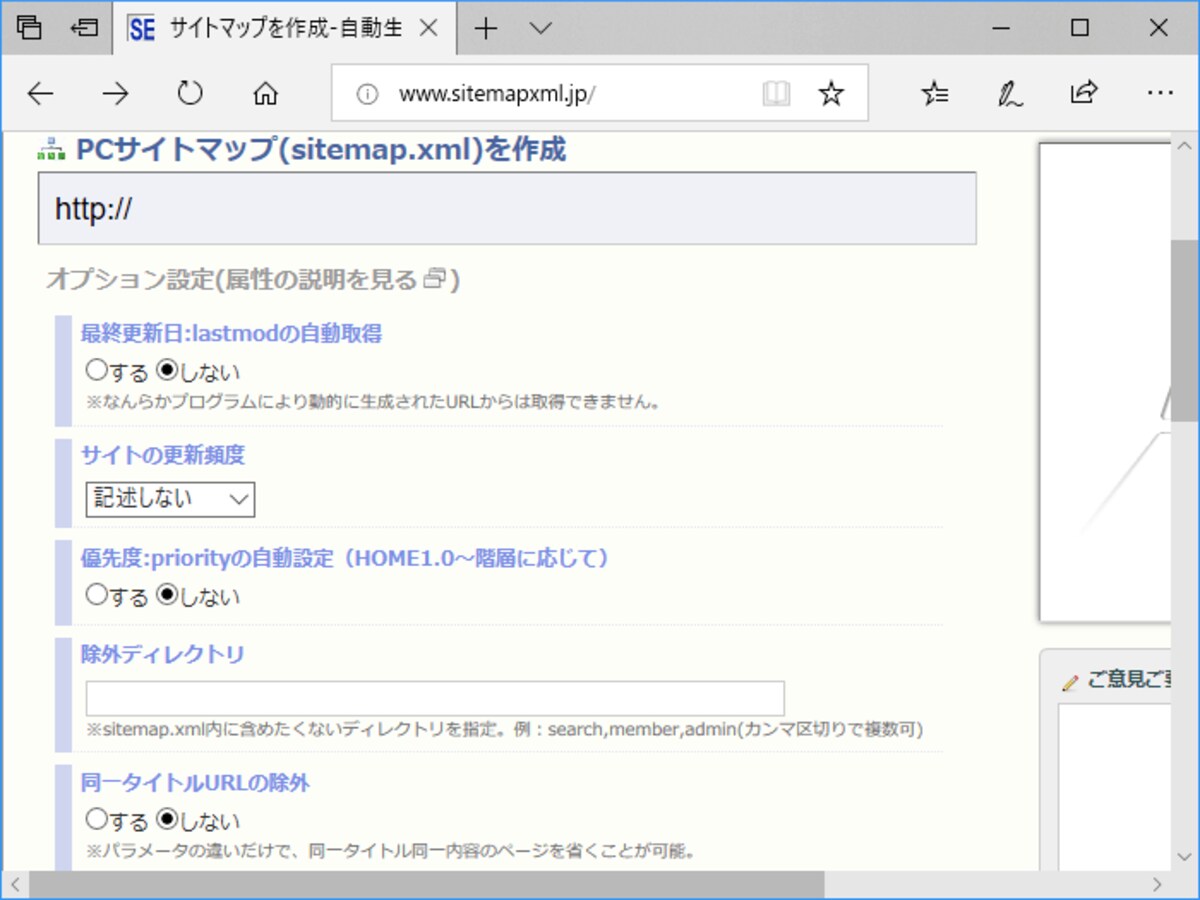
Task: Select する for lastmodの自動取得
Action: (x=96, y=370)
